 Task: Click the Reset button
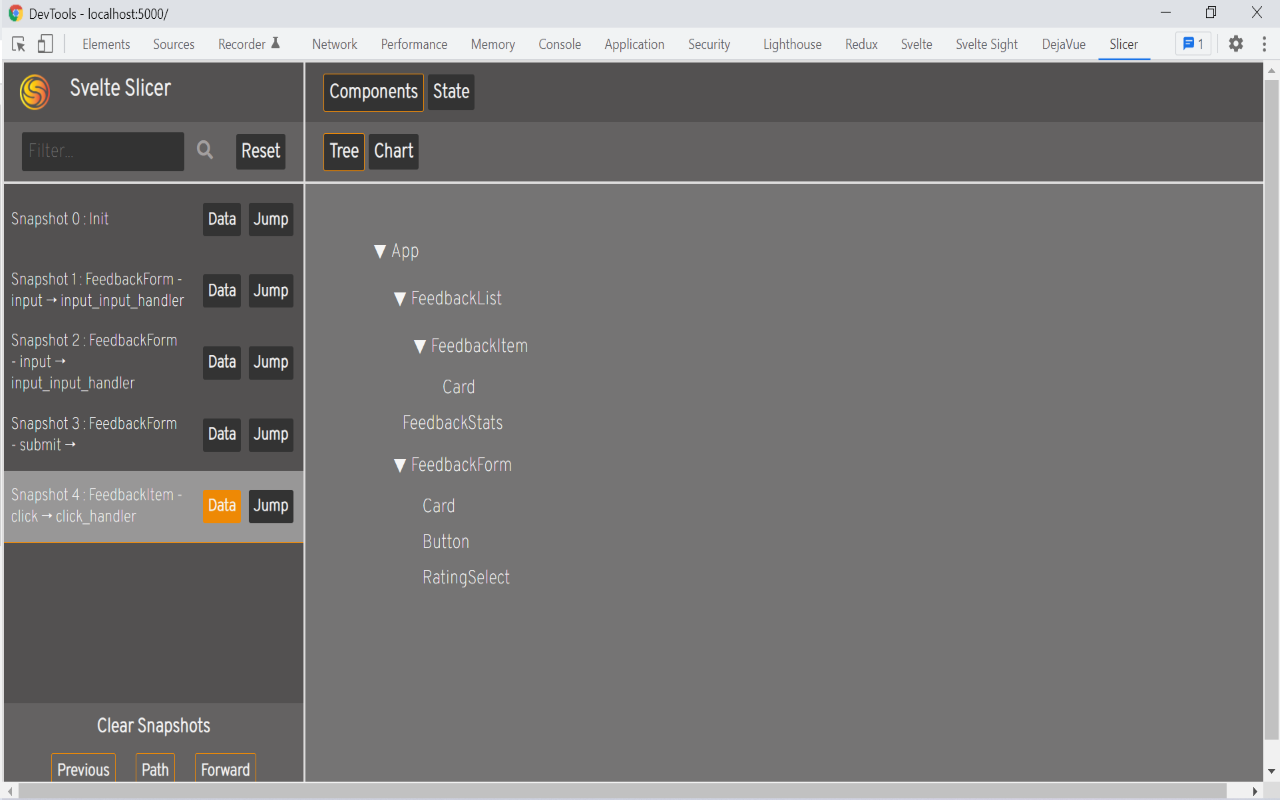coord(261,151)
